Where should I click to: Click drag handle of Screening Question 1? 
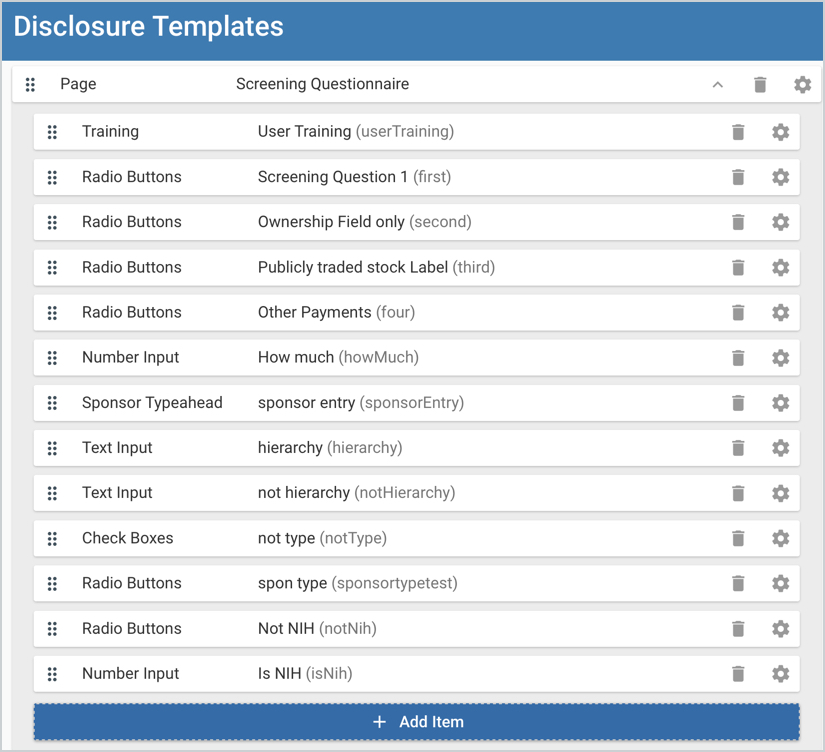52,177
